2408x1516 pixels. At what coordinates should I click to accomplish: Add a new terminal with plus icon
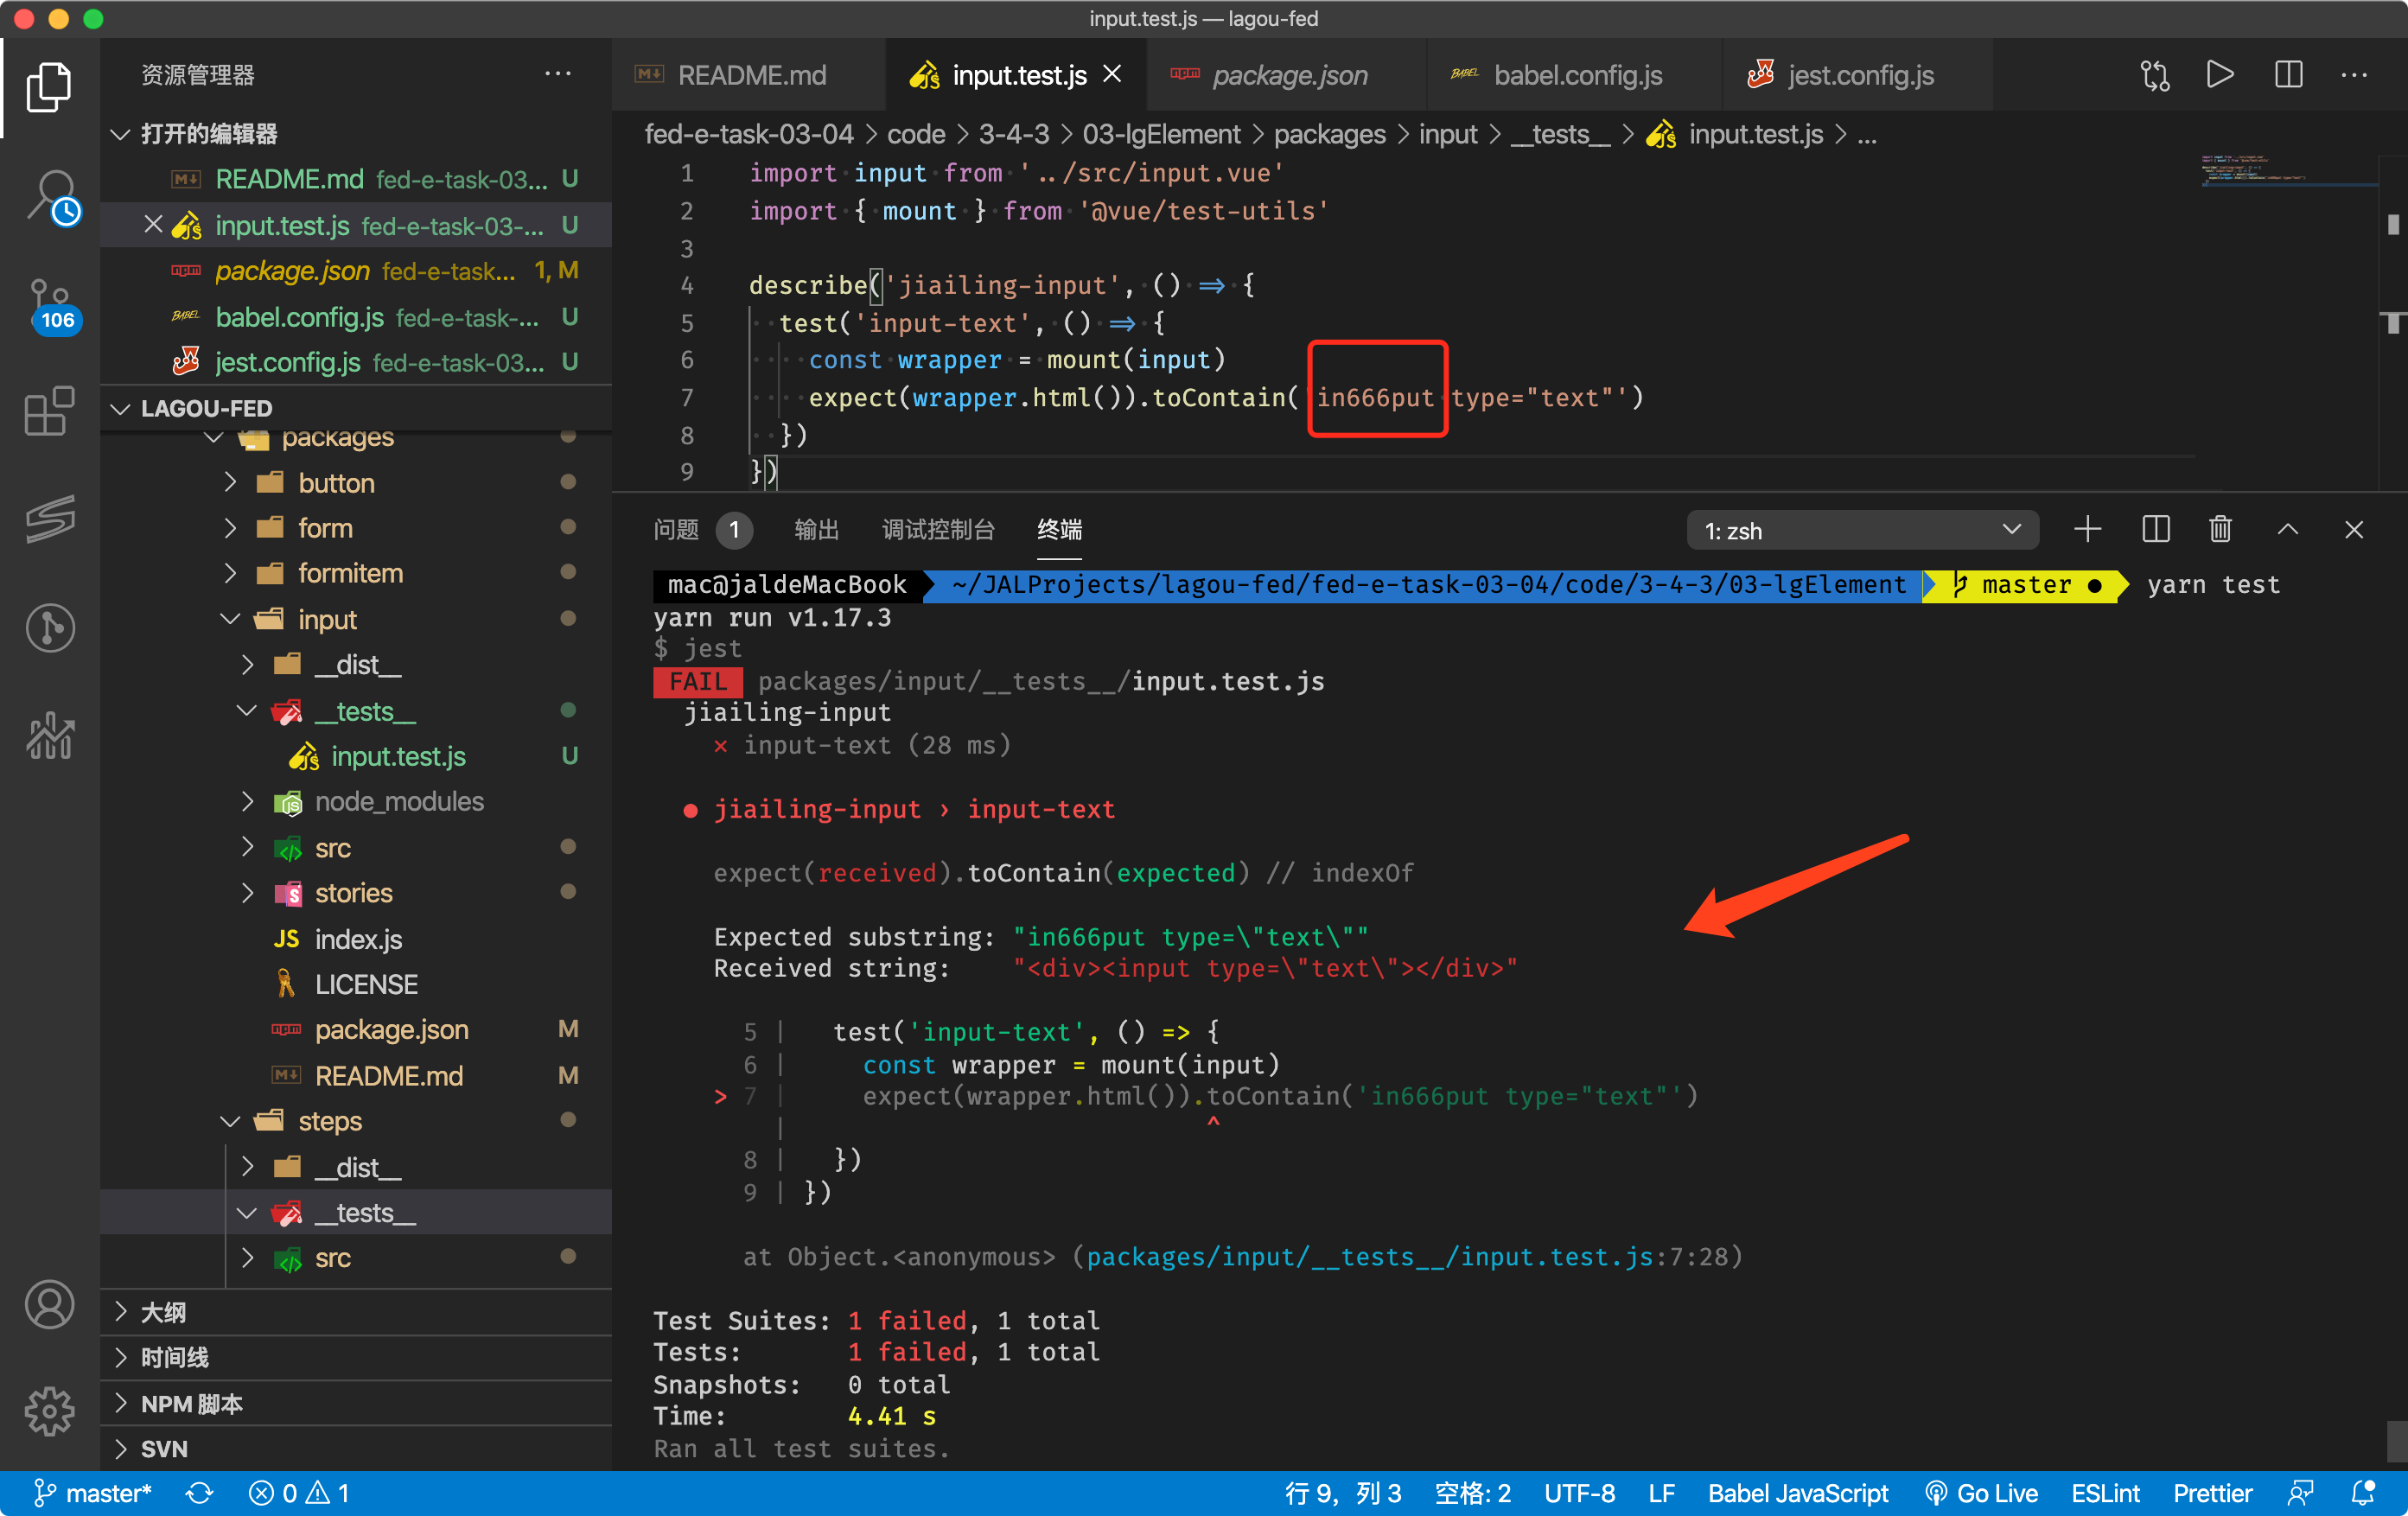(x=2088, y=530)
